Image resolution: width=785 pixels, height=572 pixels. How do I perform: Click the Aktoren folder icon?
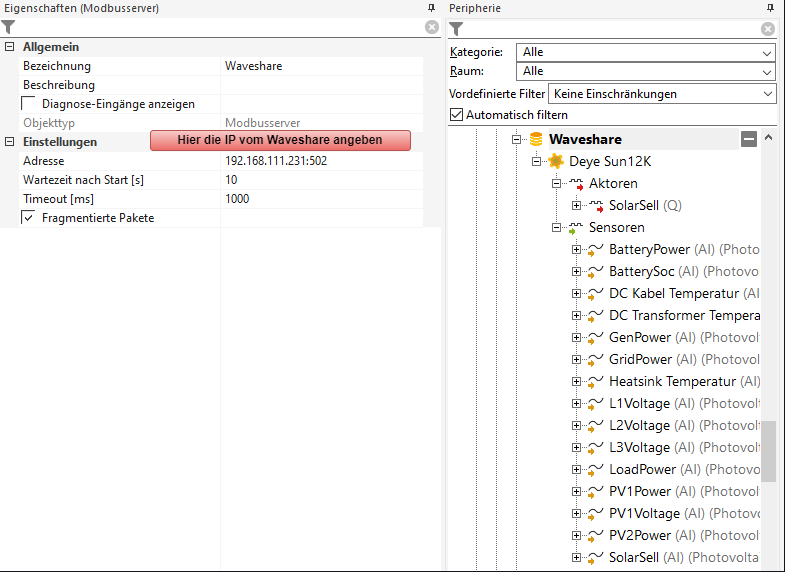click(x=575, y=184)
